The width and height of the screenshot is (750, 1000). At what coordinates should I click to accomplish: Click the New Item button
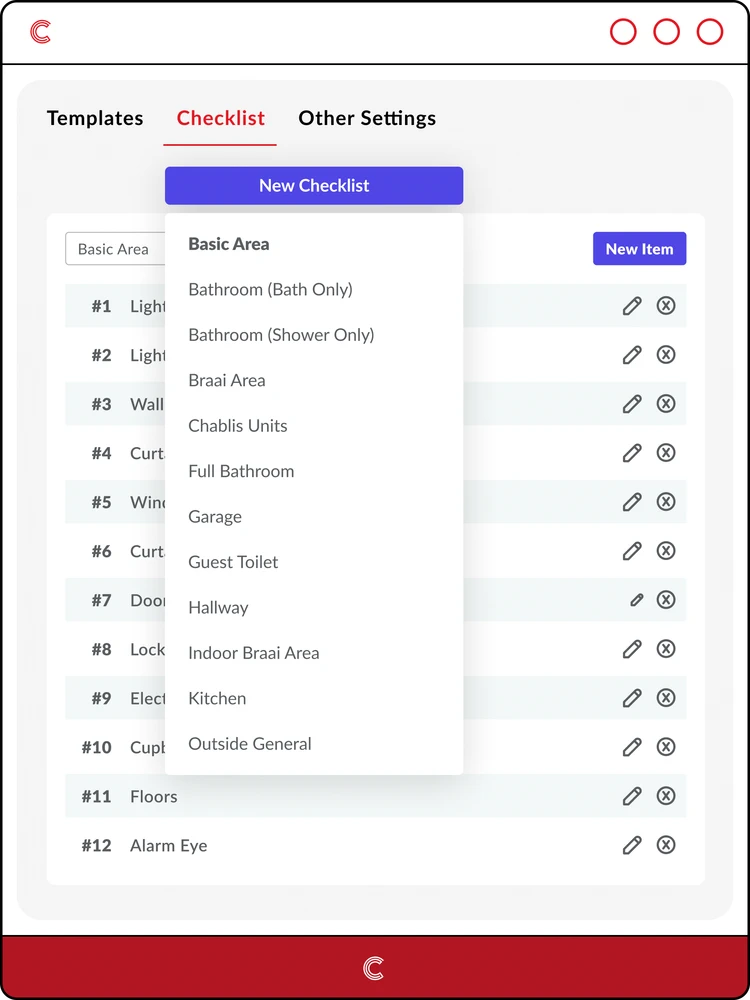639,248
